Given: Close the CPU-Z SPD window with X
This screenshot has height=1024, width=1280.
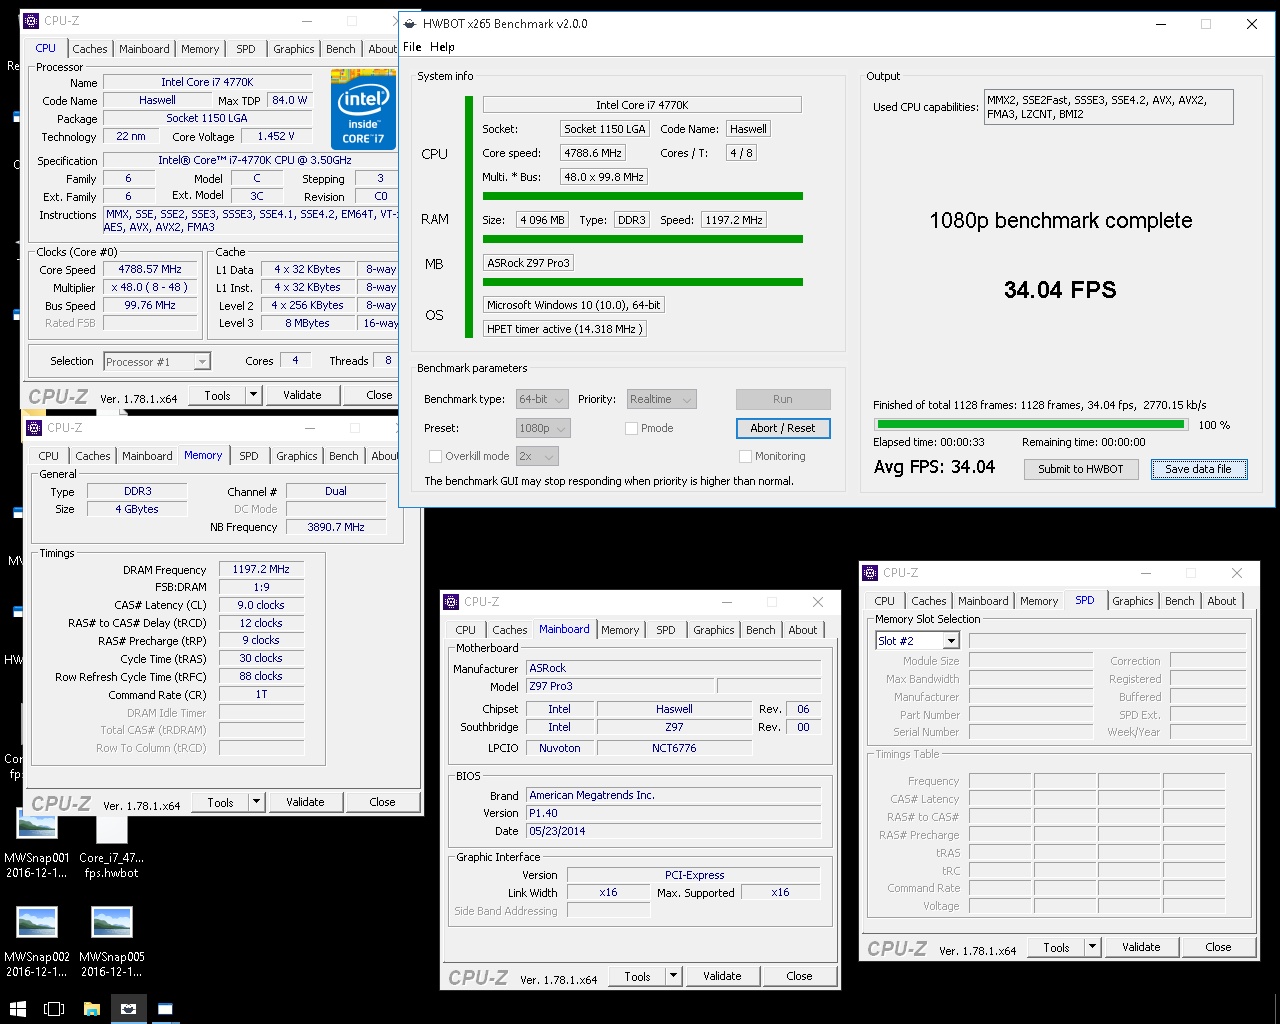Looking at the screenshot, I should (1237, 573).
